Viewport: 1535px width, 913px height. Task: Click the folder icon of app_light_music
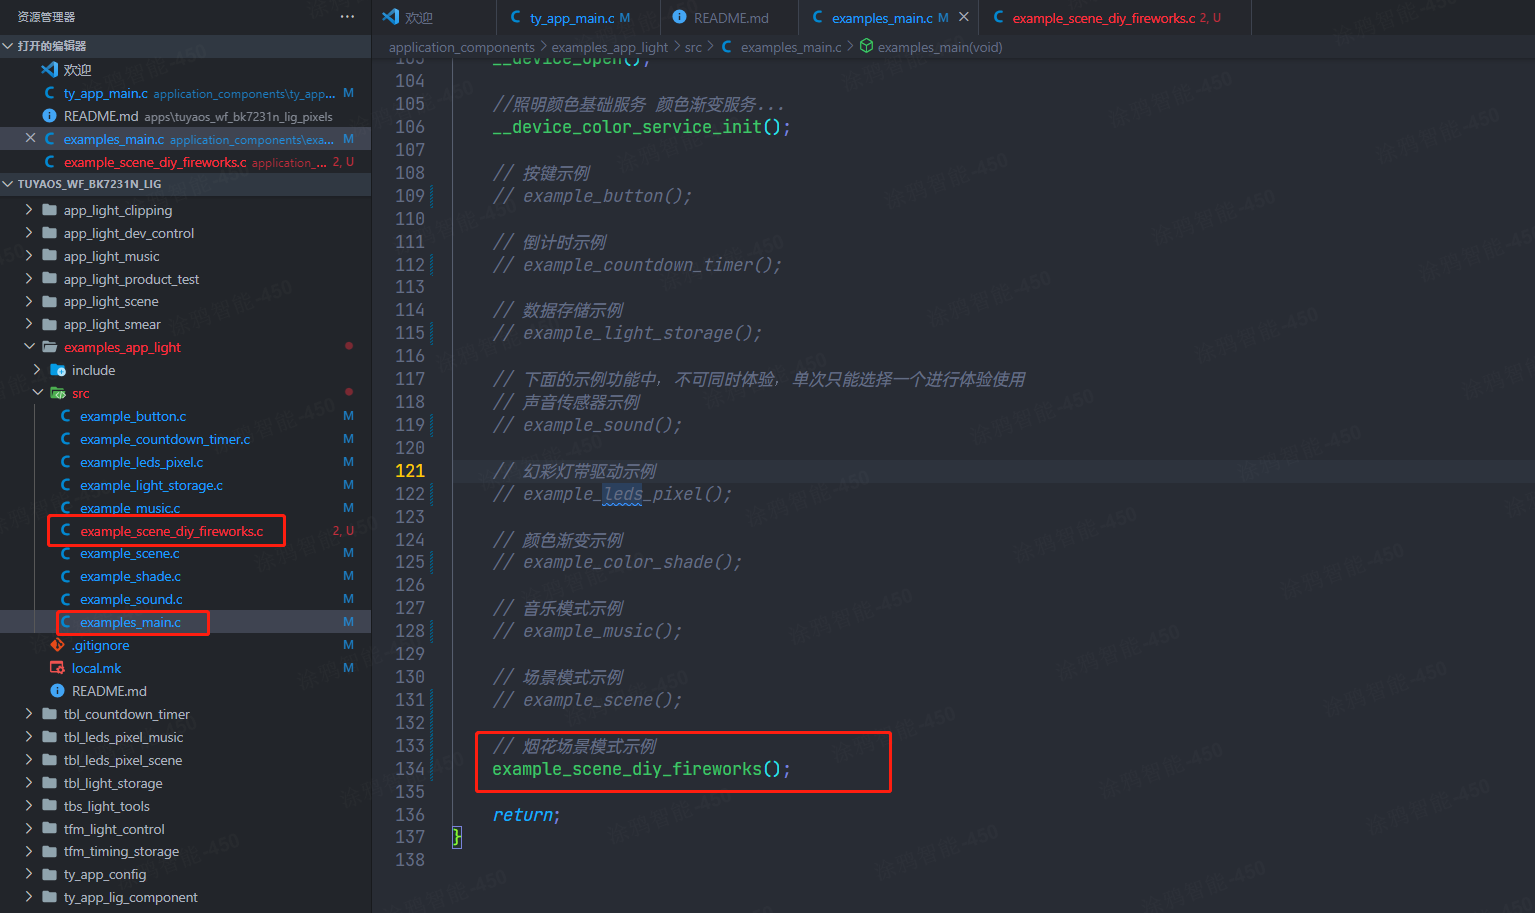coord(50,256)
